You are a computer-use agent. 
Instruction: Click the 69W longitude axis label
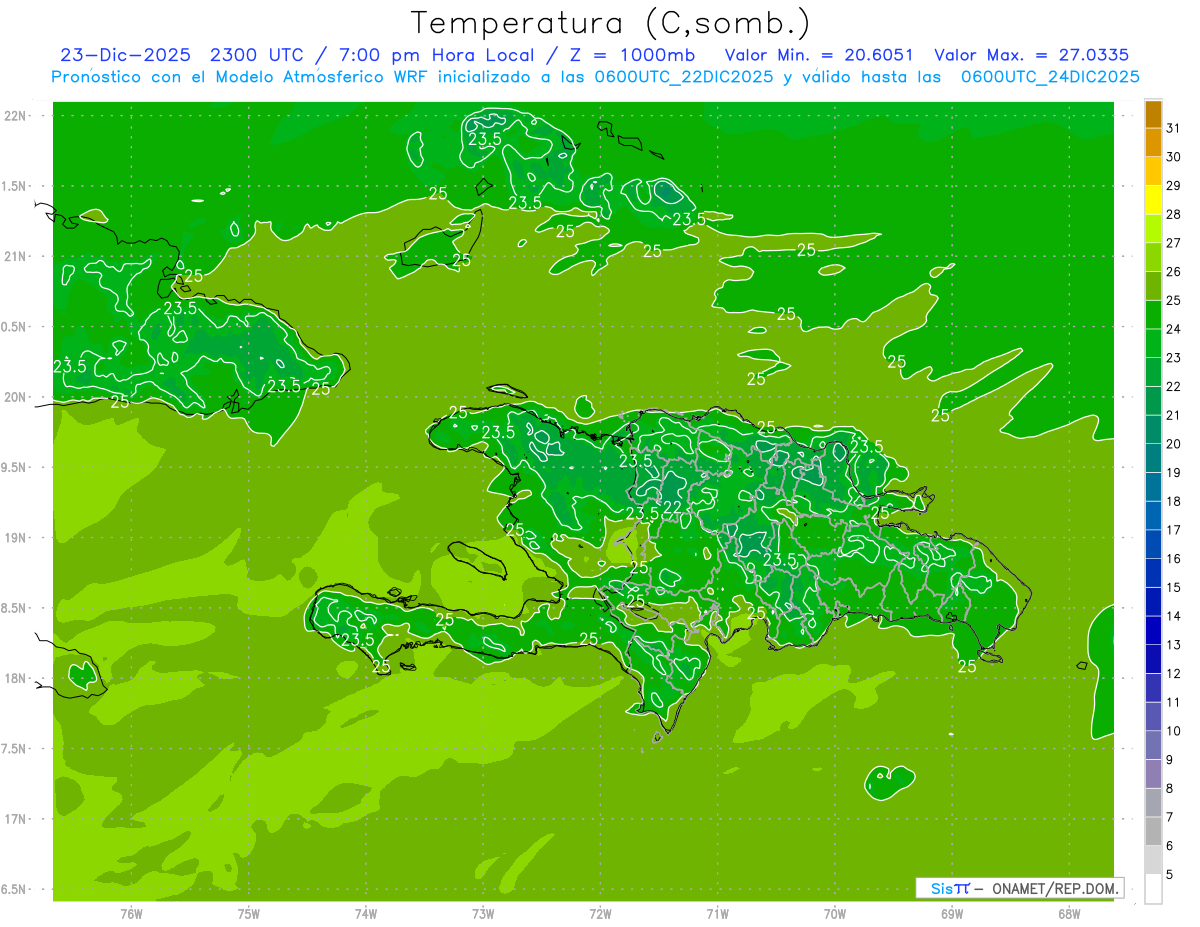point(952,914)
